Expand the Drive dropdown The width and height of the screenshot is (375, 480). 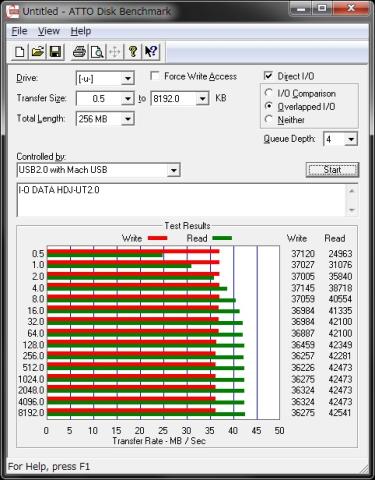128,79
